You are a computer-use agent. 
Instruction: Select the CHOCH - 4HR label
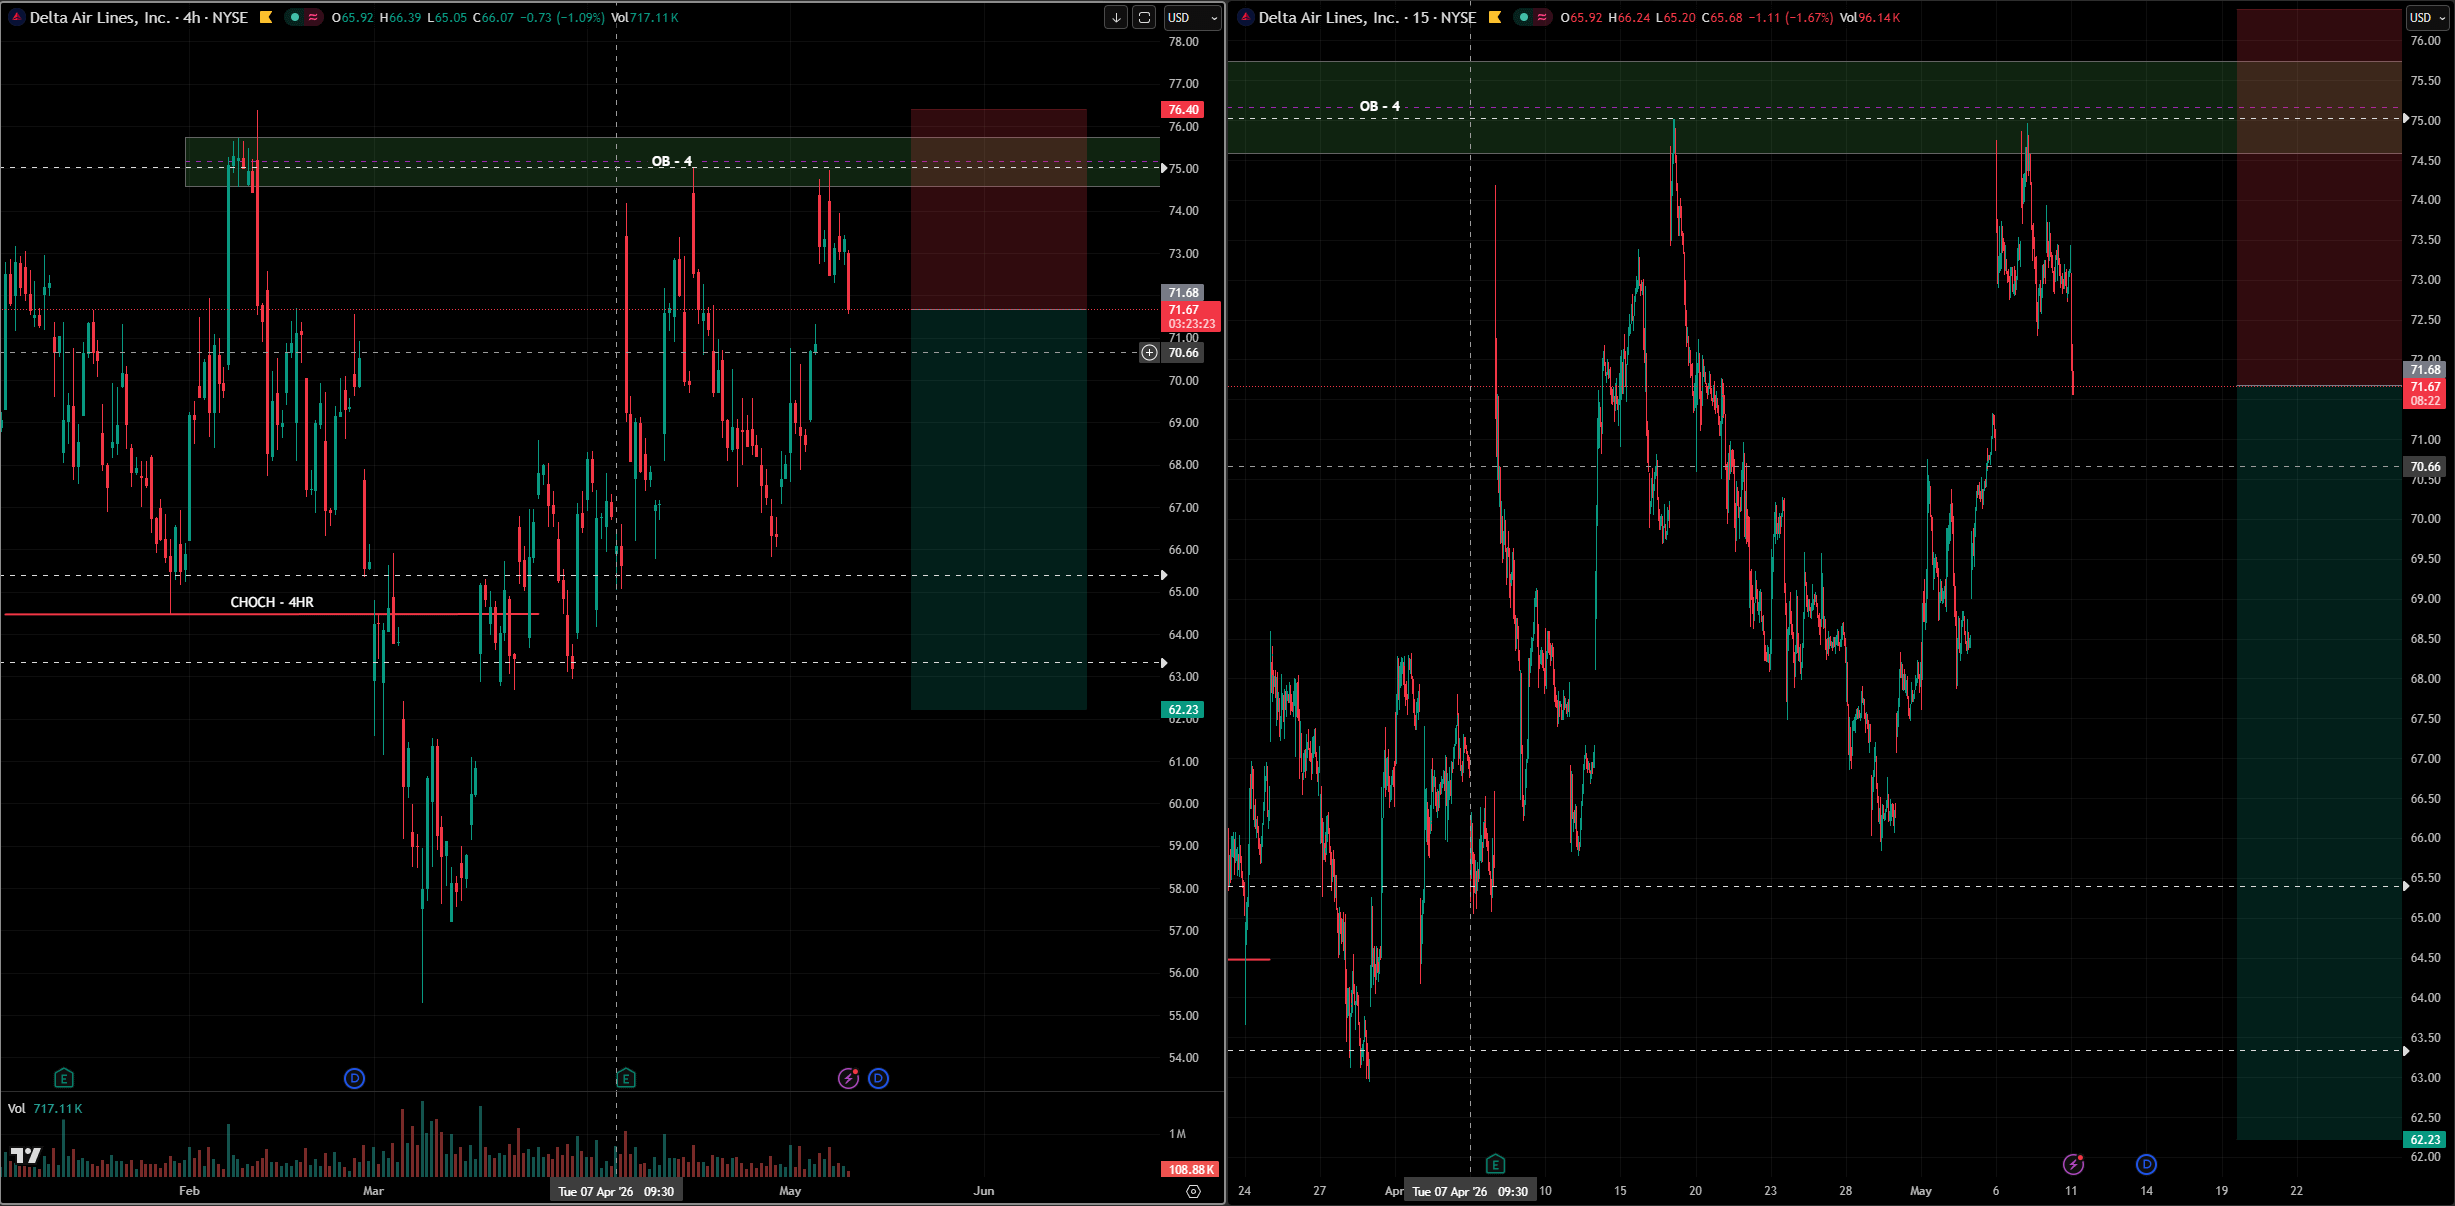(272, 602)
